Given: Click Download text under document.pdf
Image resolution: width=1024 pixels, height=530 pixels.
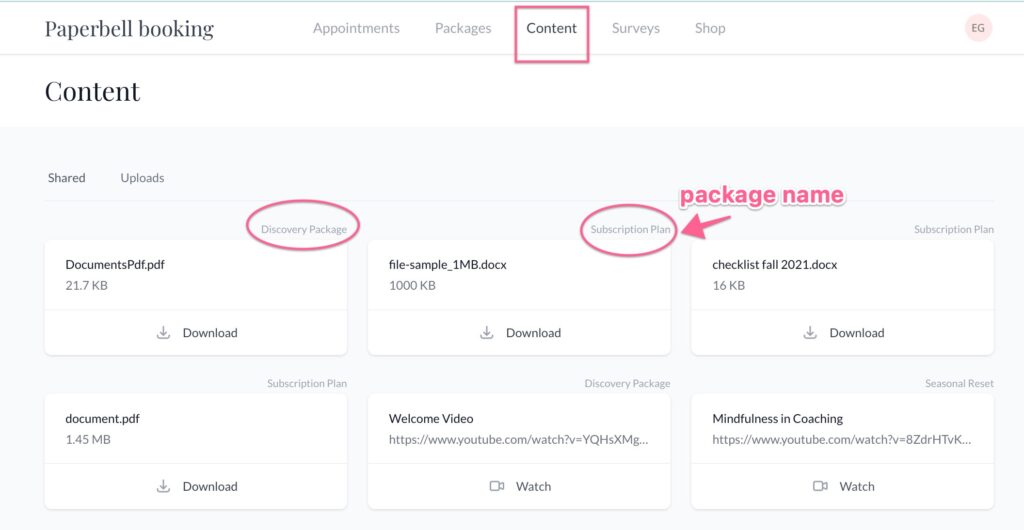Looking at the screenshot, I should [210, 487].
